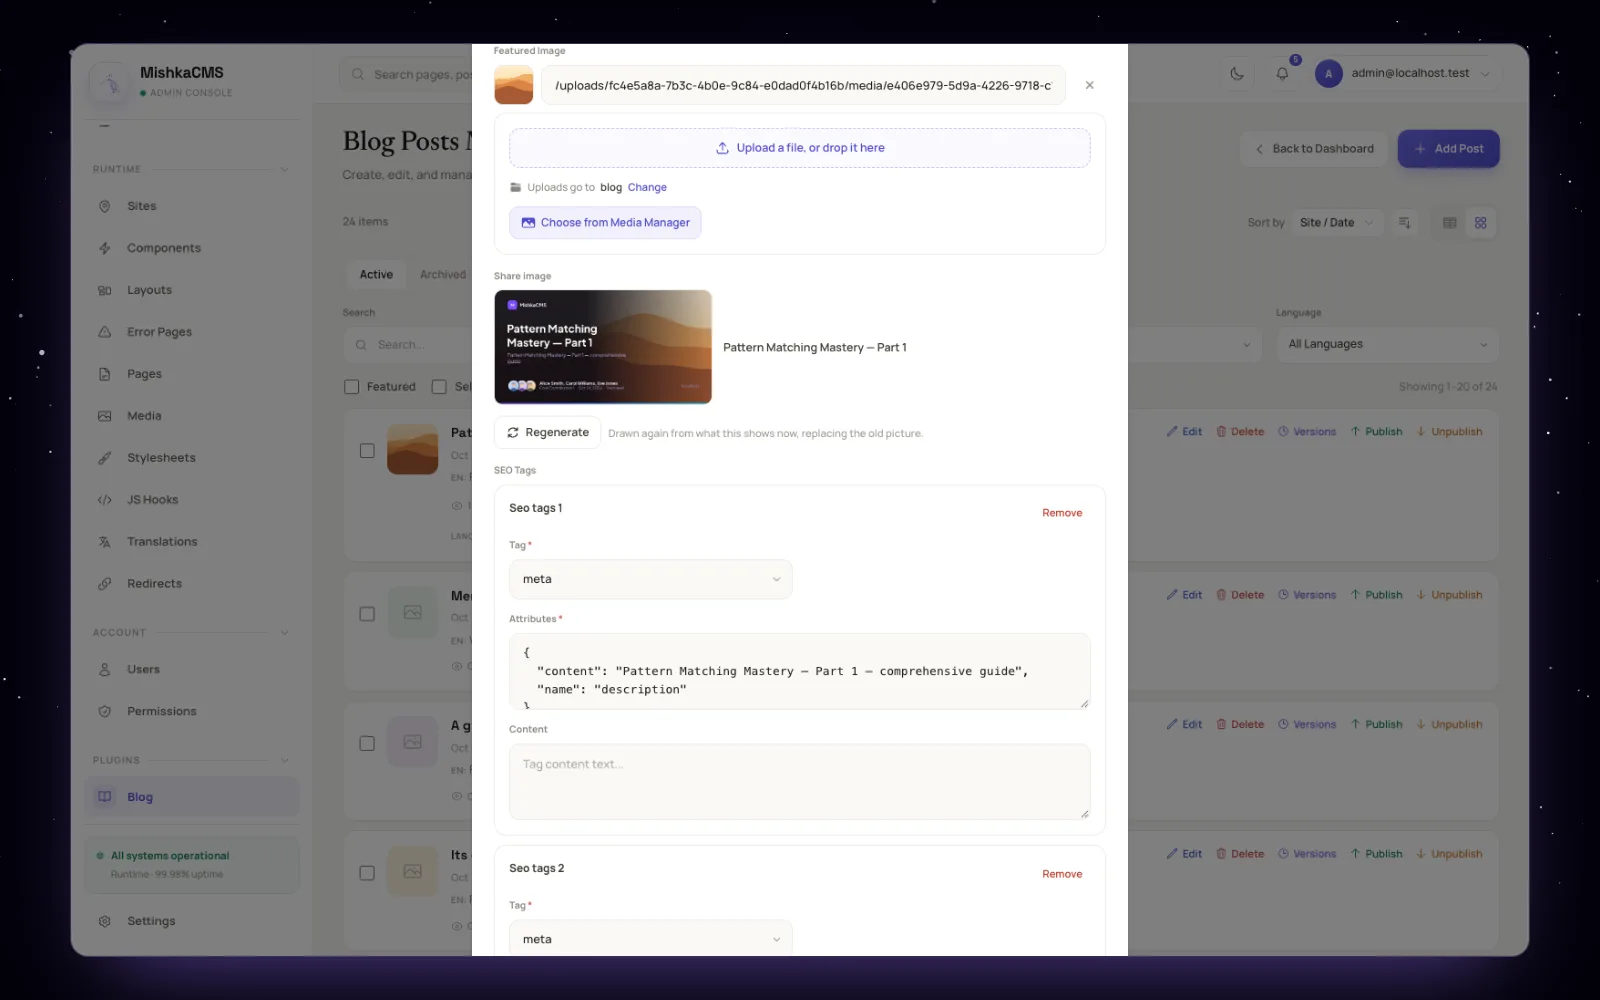Open the All Languages dropdown
Image resolution: width=1600 pixels, height=1000 pixels.
tap(1387, 344)
